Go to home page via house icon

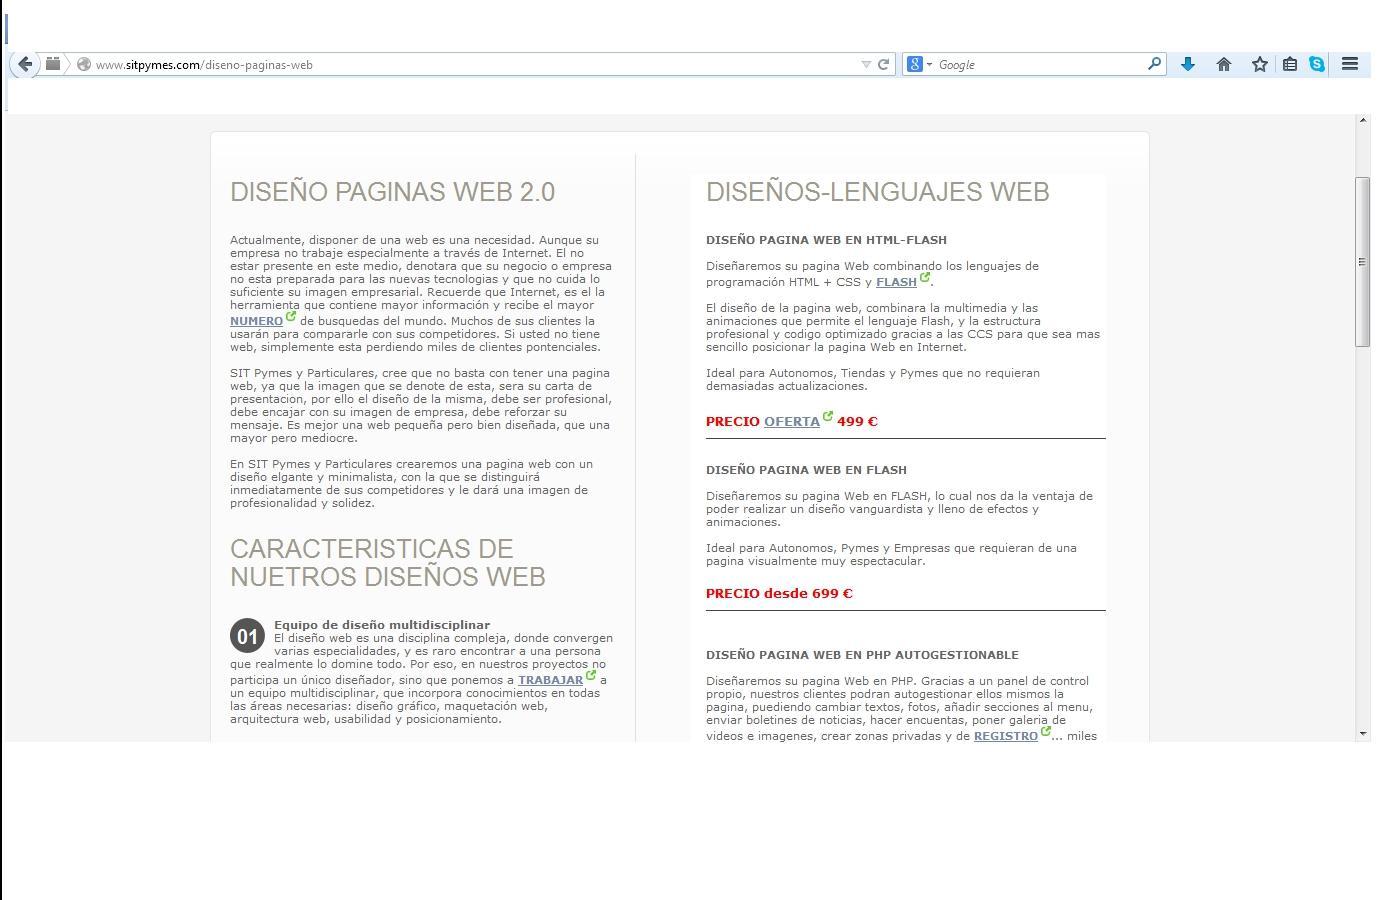(1224, 64)
